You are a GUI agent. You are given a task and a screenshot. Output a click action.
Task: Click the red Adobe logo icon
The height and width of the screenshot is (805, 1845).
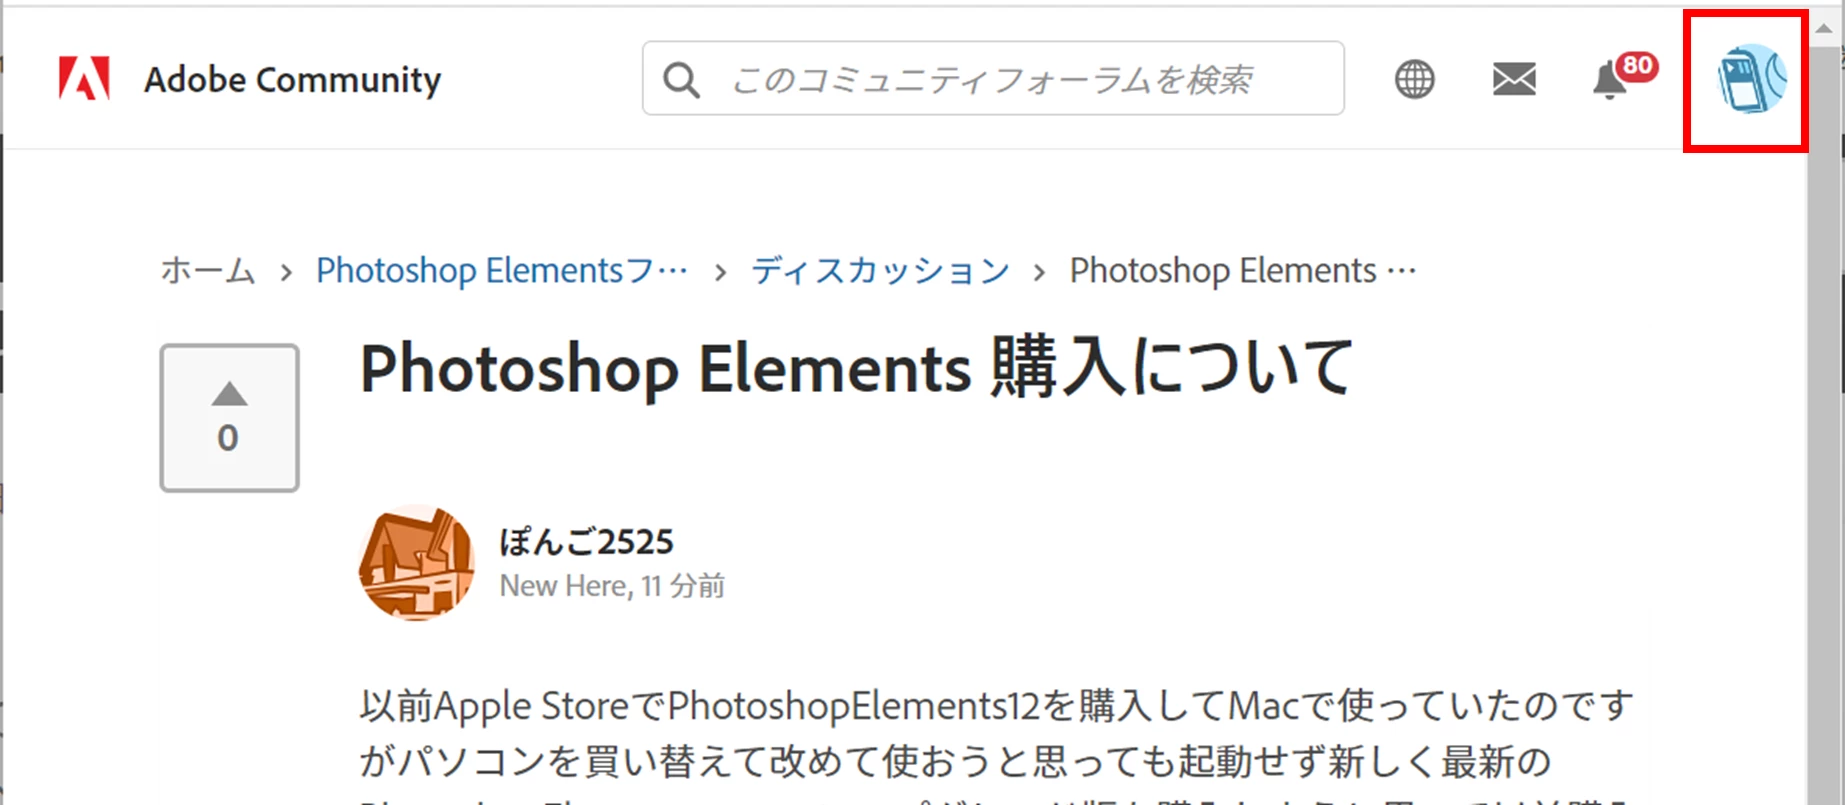[x=85, y=78]
